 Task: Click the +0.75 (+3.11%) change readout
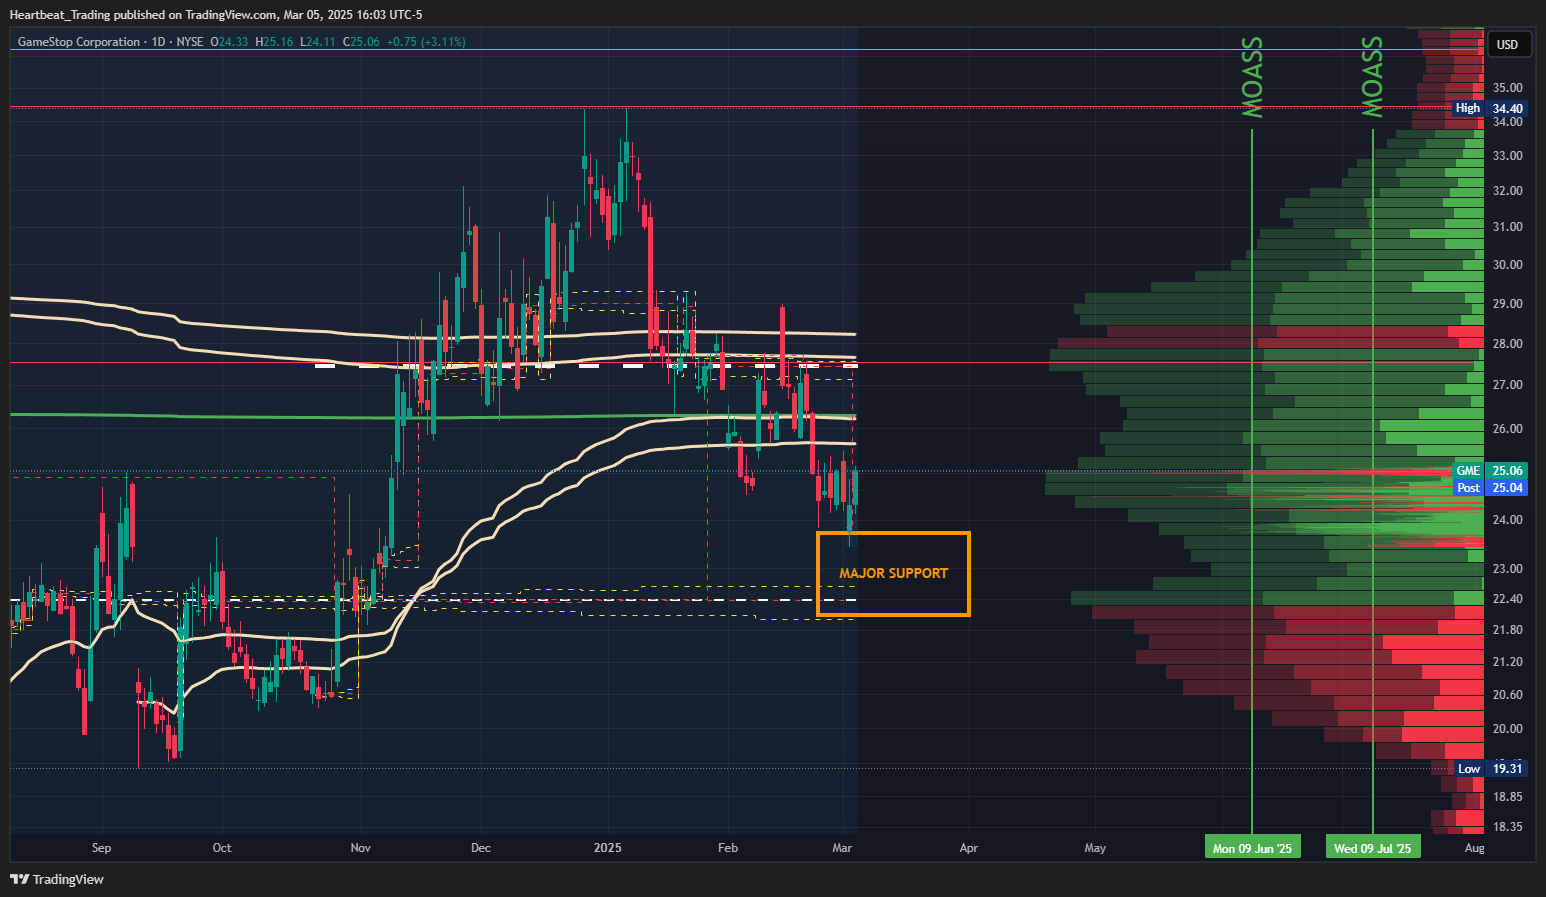pos(426,42)
